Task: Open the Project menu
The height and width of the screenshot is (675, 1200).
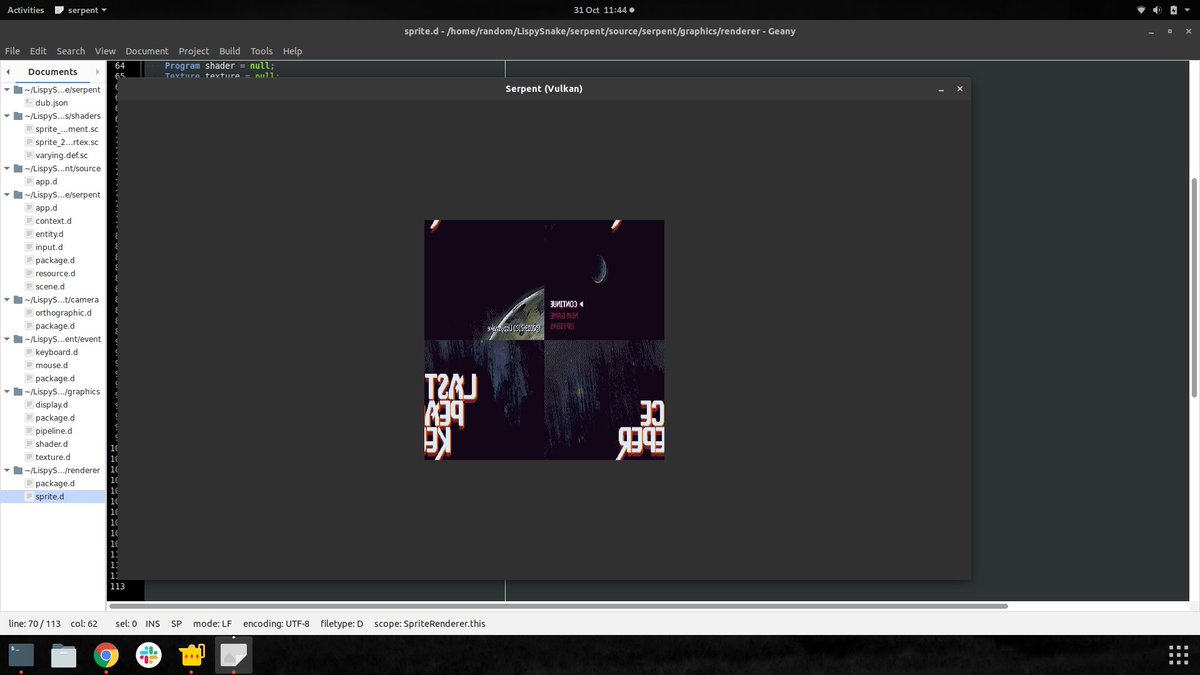Action: coord(194,51)
